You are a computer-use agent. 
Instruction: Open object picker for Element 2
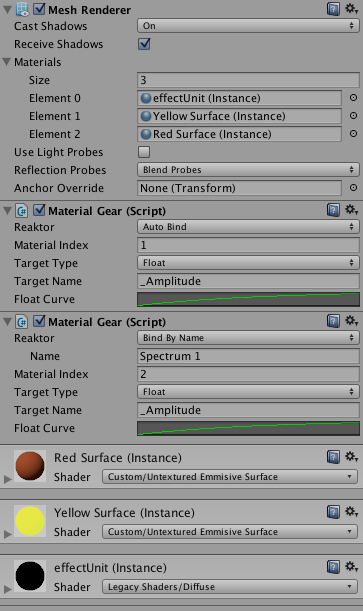click(x=353, y=134)
